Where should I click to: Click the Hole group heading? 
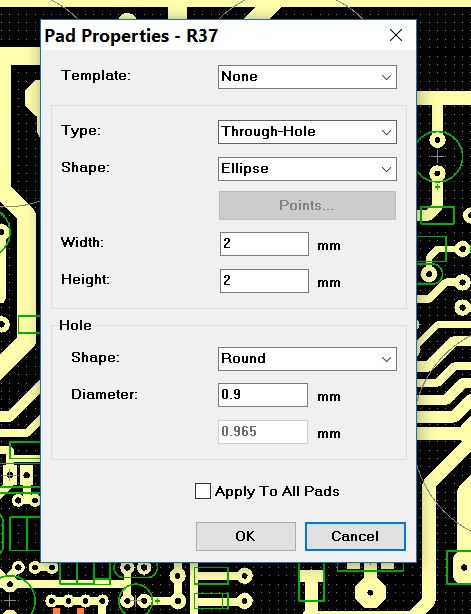(75, 325)
